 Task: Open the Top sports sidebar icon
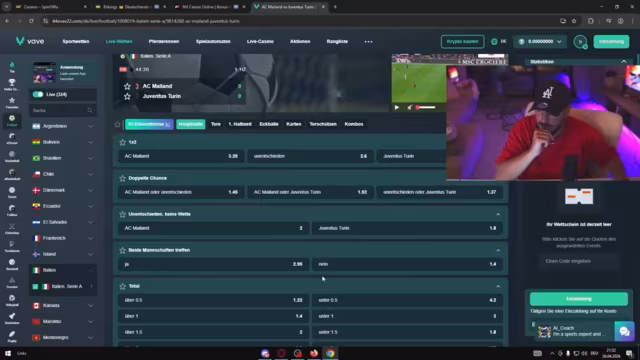coord(12,65)
